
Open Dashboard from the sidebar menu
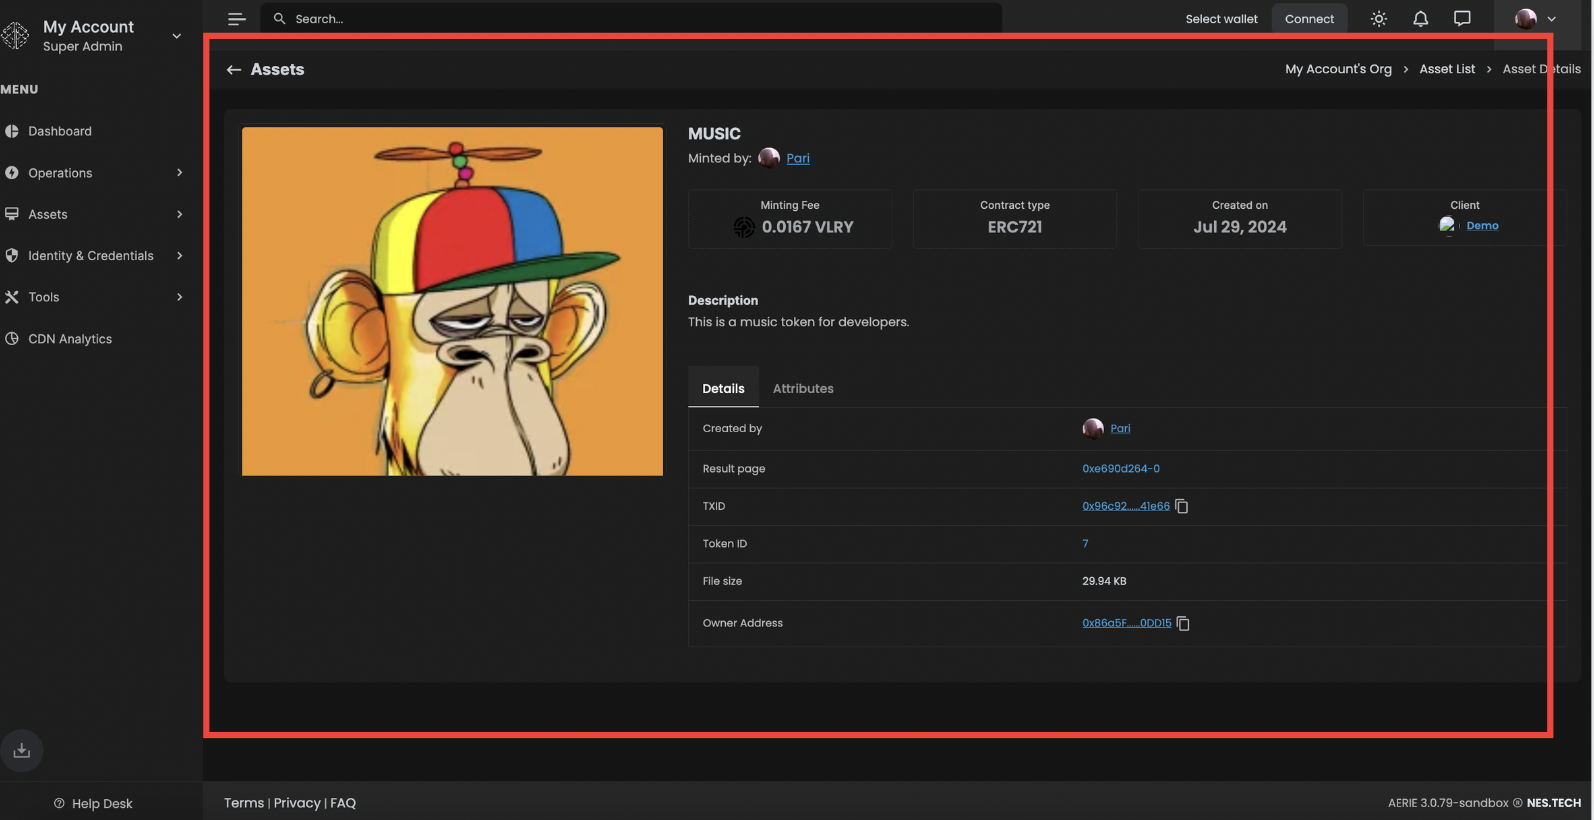[x=60, y=131]
